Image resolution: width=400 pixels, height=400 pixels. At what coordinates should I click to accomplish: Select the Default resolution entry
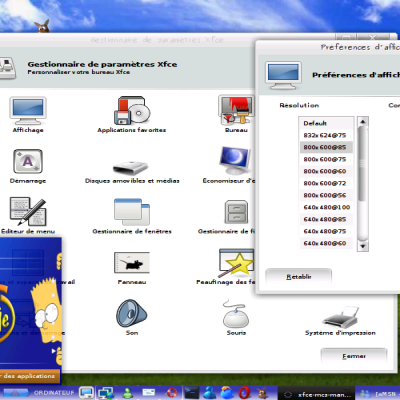tap(326, 123)
